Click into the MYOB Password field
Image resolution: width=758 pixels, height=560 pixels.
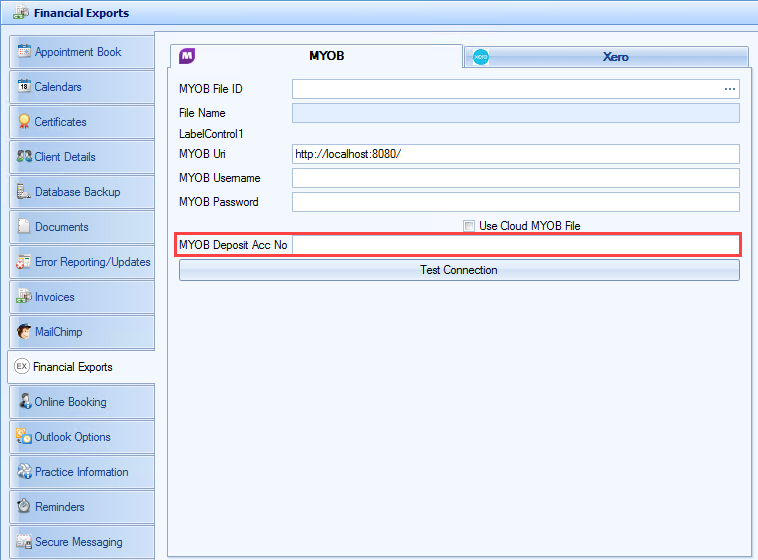click(516, 202)
